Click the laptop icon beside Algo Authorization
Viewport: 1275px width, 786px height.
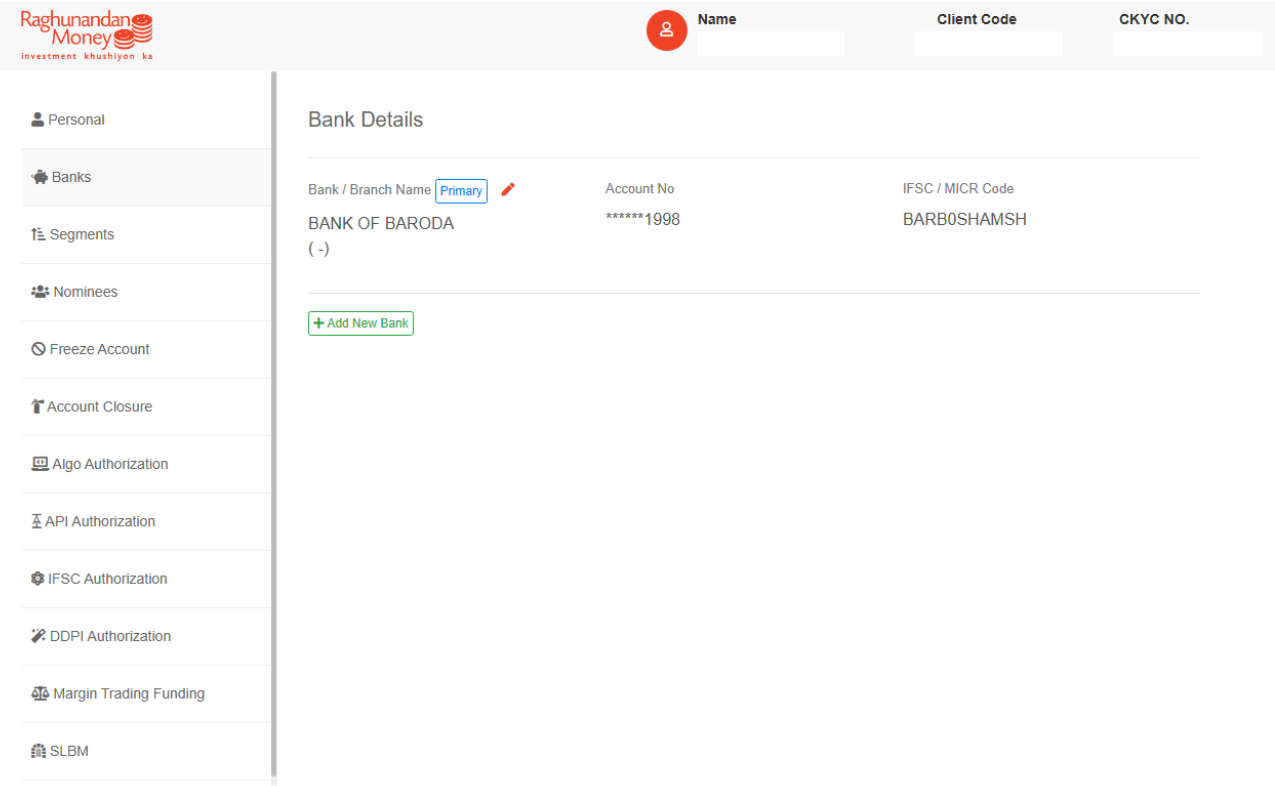pyautogui.click(x=40, y=464)
